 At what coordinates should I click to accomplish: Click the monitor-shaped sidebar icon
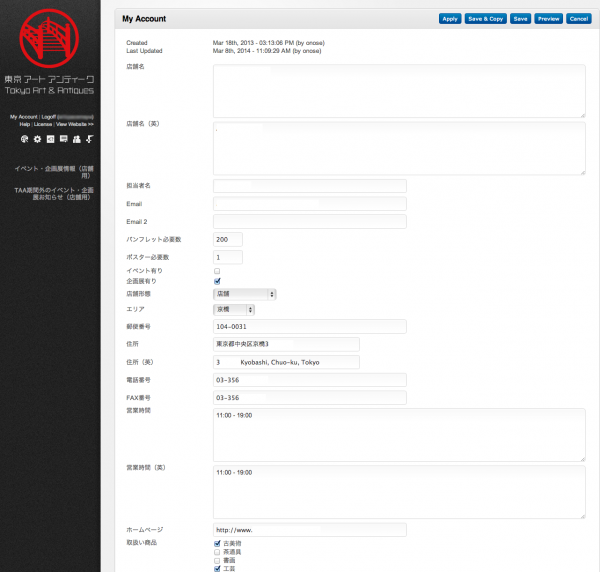tap(63, 139)
